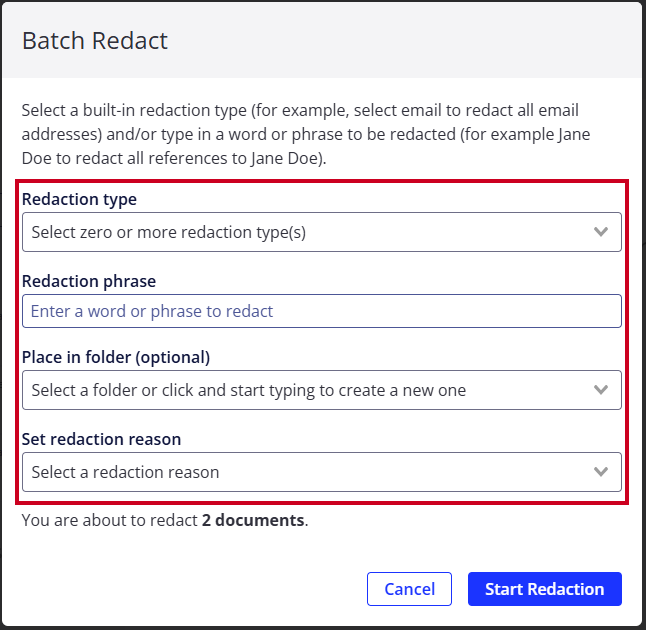Screen dimensions: 646x630
Task: Select the 'Redaction type' label
Action: click(x=79, y=199)
